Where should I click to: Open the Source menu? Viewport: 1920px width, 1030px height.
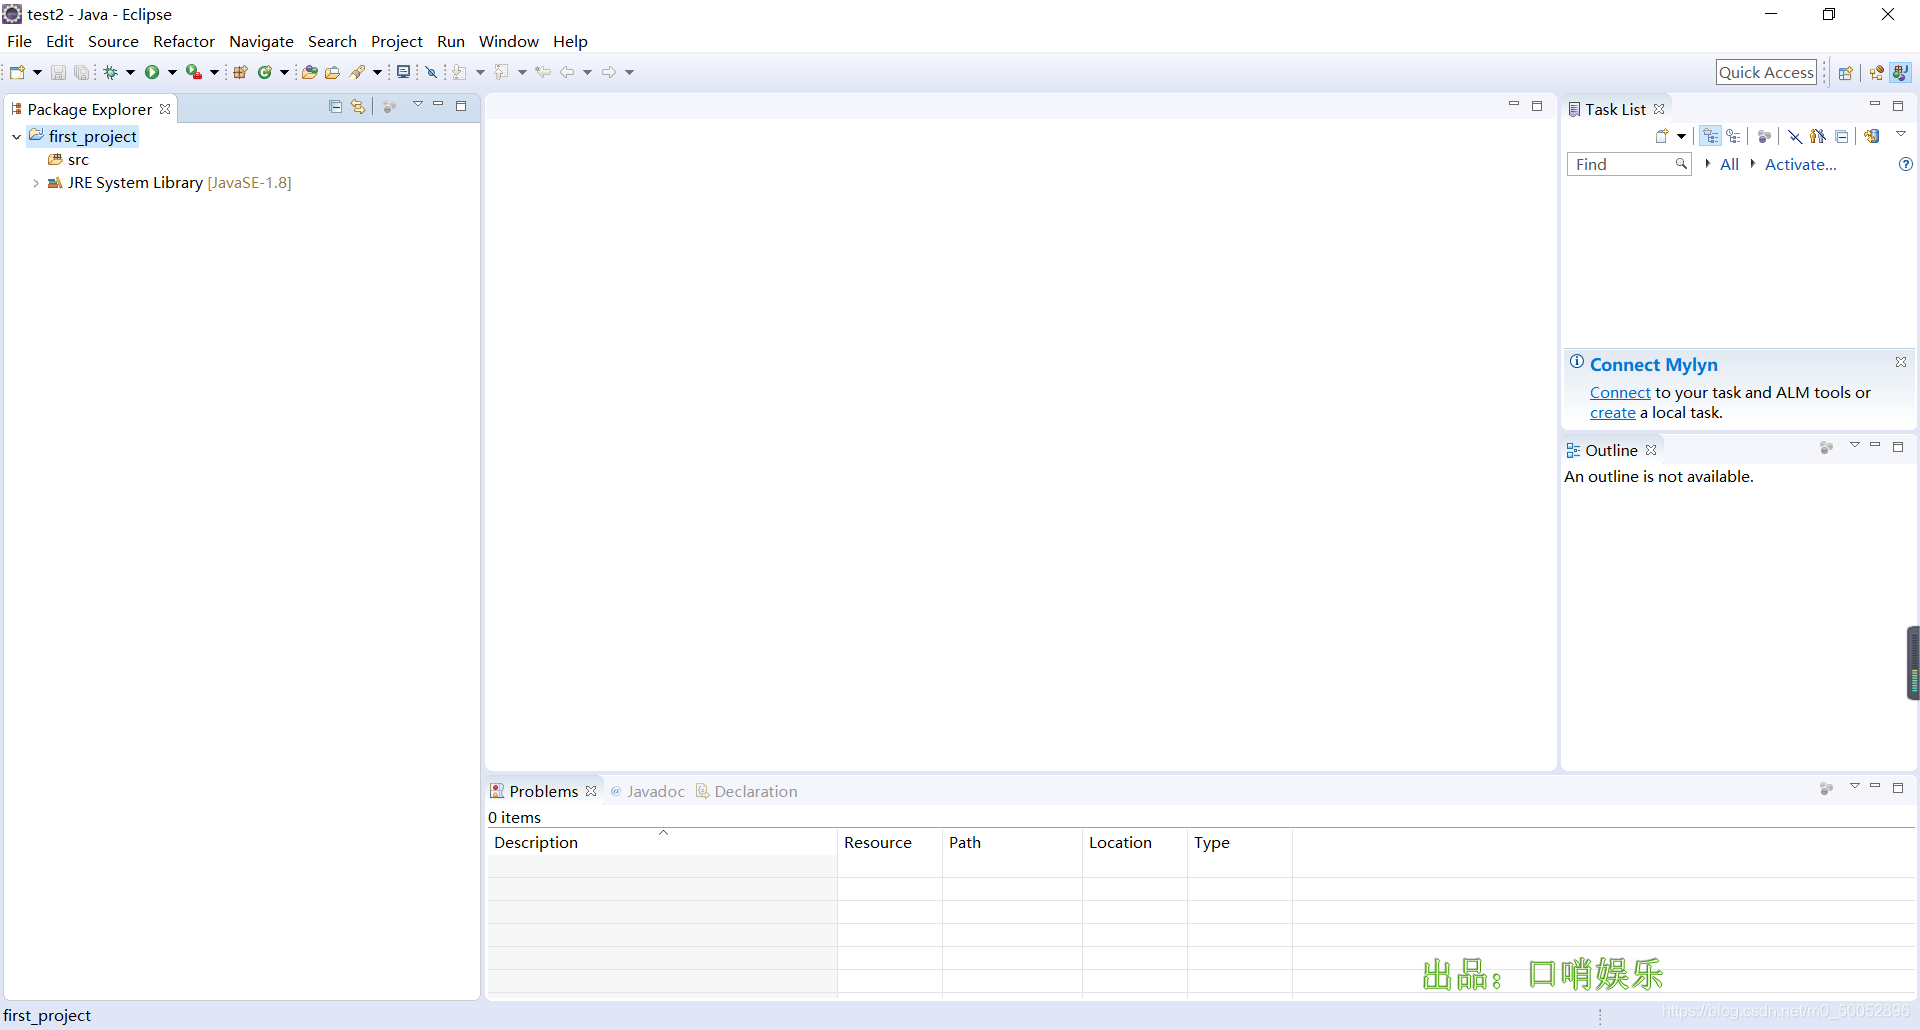(x=113, y=41)
